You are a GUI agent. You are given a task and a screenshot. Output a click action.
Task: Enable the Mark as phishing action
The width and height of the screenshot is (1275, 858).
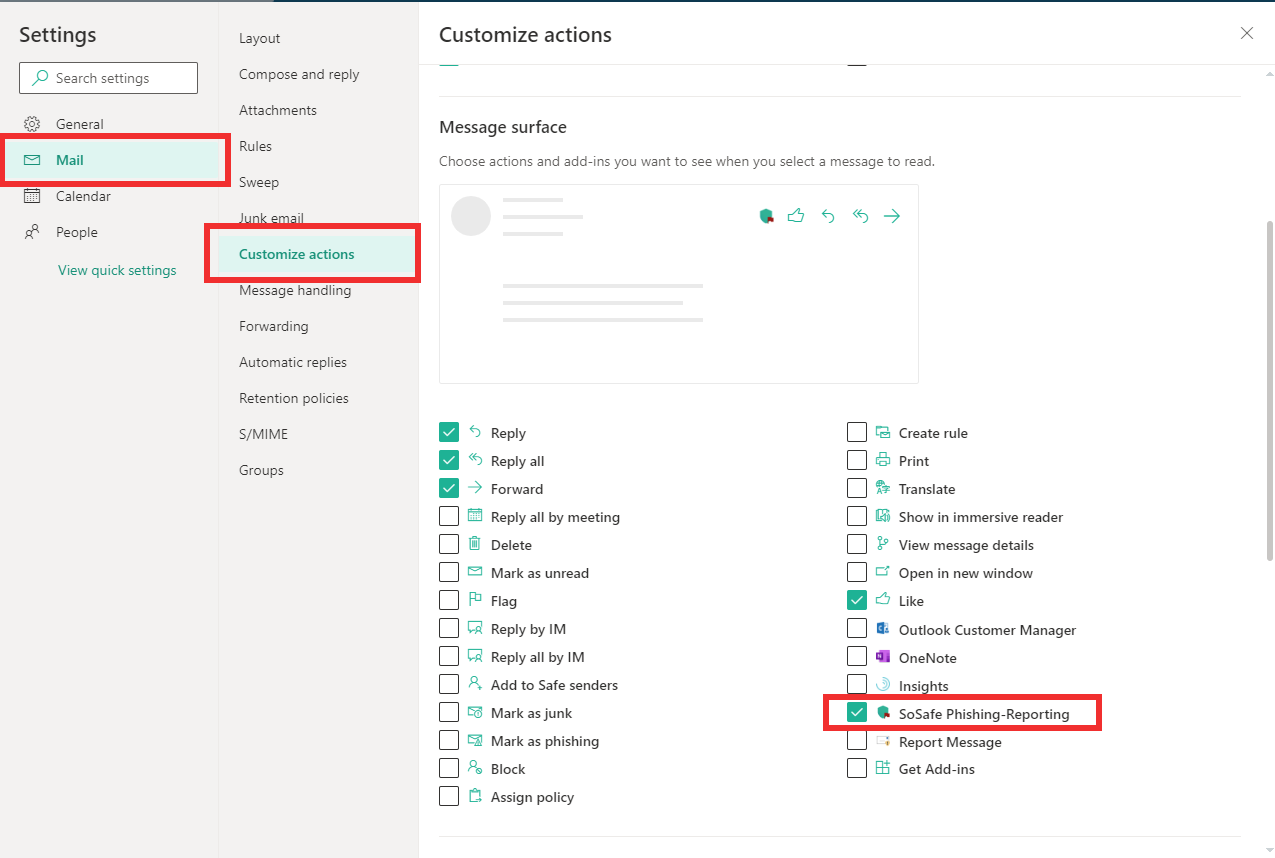(x=449, y=740)
